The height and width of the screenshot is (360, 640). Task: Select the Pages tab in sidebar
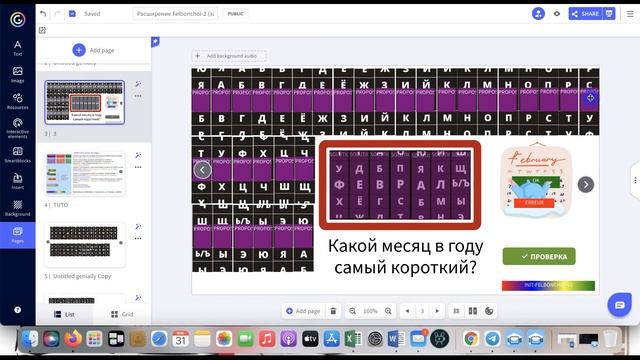tap(18, 235)
